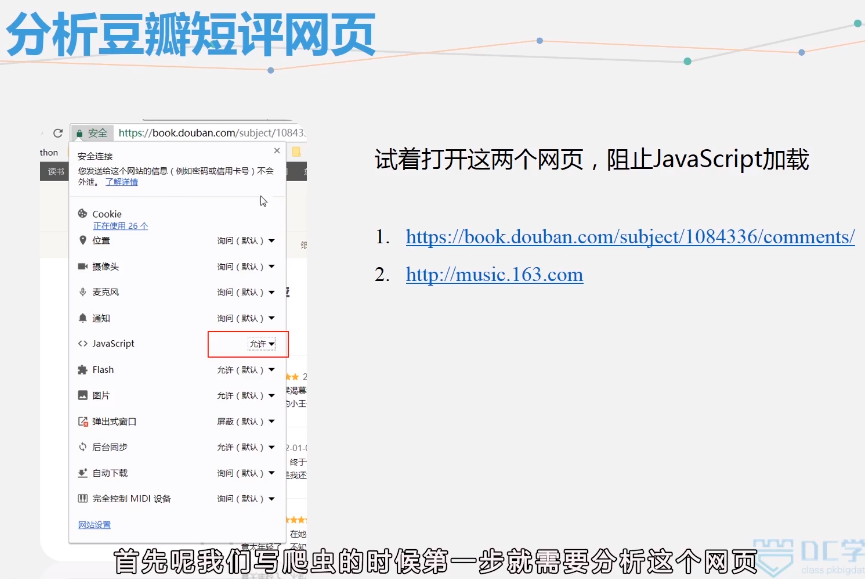Click the camera icon for 摄像头
The width and height of the screenshot is (865, 579).
(83, 266)
